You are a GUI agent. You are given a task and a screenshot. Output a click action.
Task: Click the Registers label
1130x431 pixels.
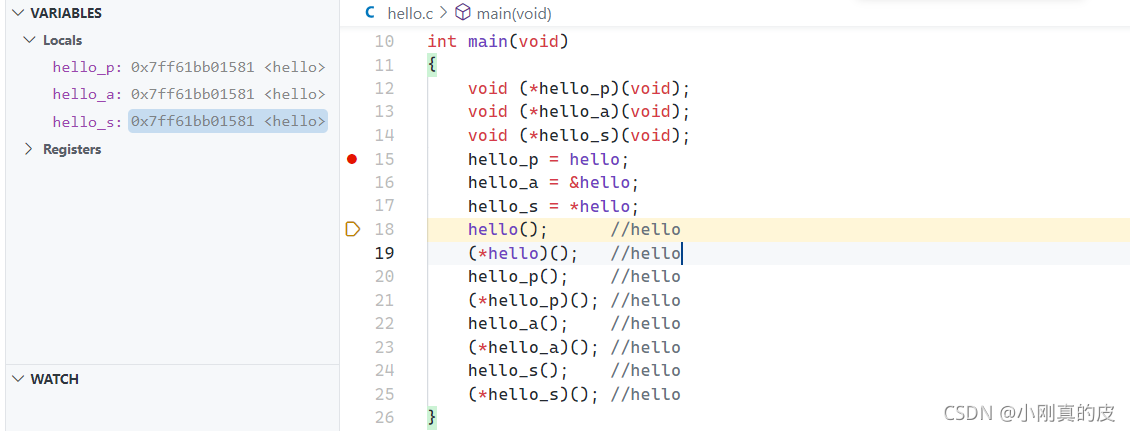tap(72, 149)
